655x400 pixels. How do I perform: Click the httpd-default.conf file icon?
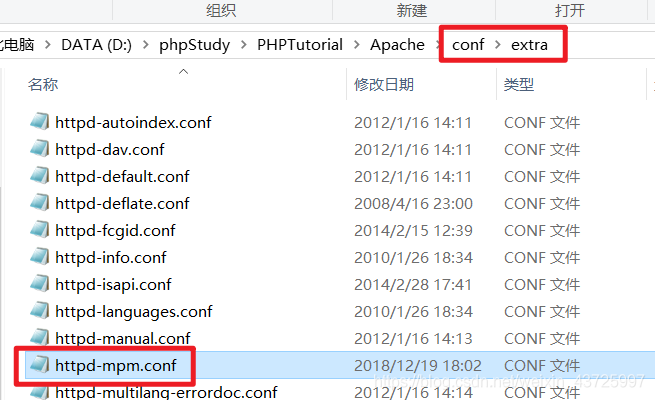pyautogui.click(x=40, y=176)
